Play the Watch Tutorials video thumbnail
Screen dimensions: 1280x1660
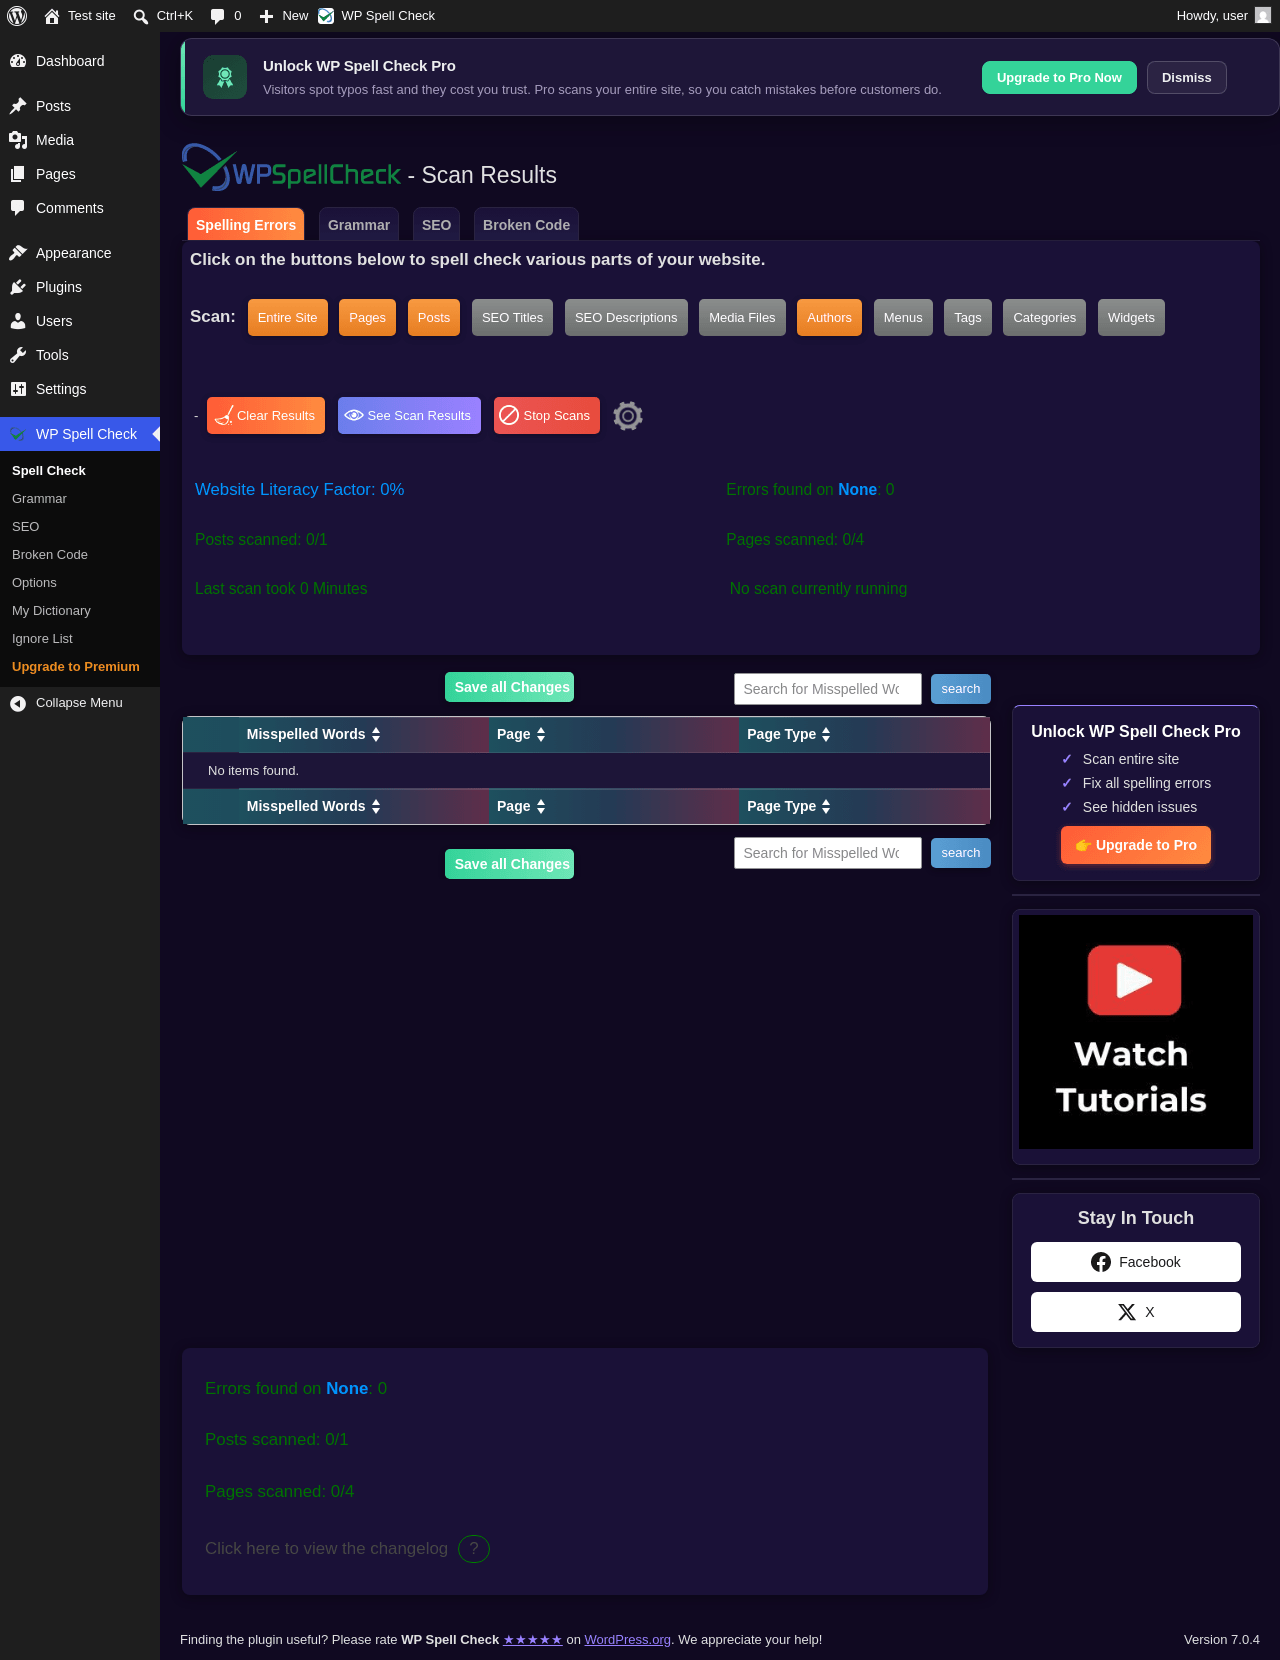[x=1136, y=1032]
